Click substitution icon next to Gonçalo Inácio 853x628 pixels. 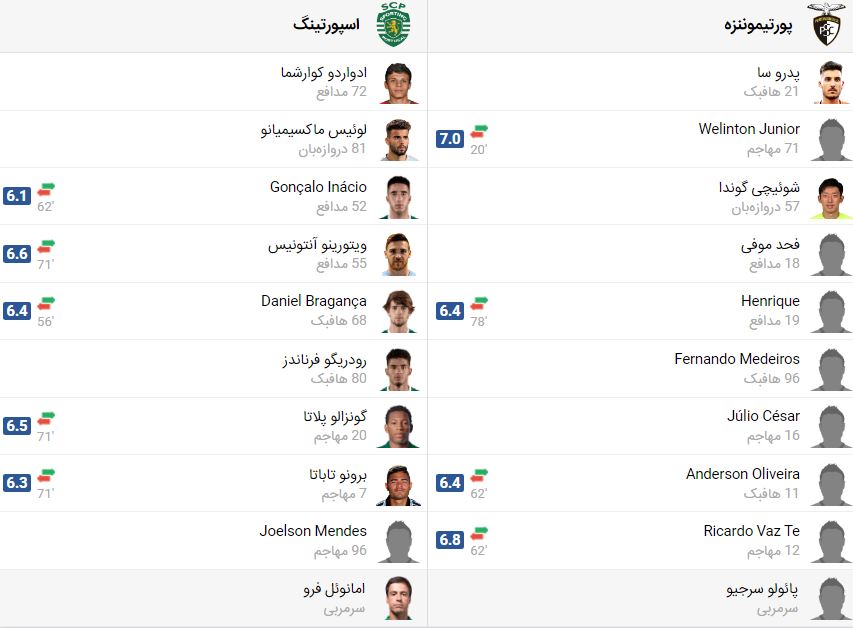[47, 189]
